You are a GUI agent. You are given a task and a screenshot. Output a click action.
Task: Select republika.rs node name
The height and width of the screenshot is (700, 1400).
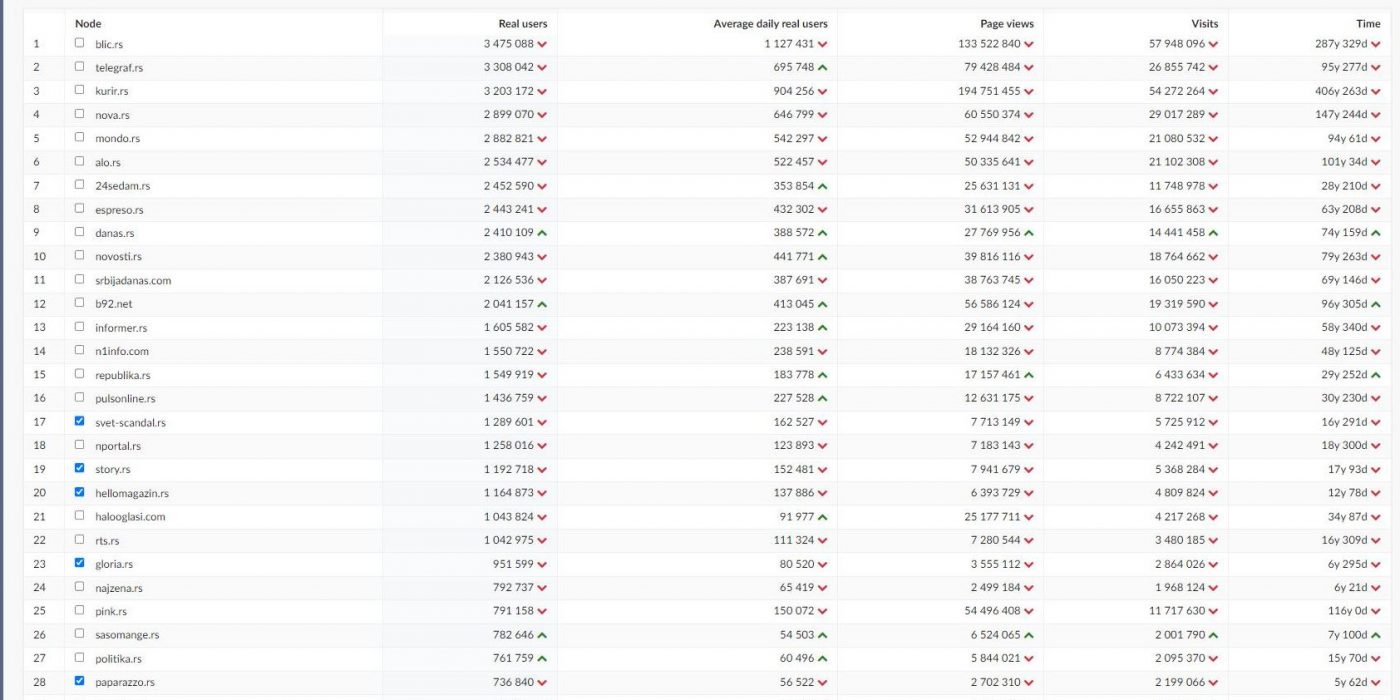[122, 375]
